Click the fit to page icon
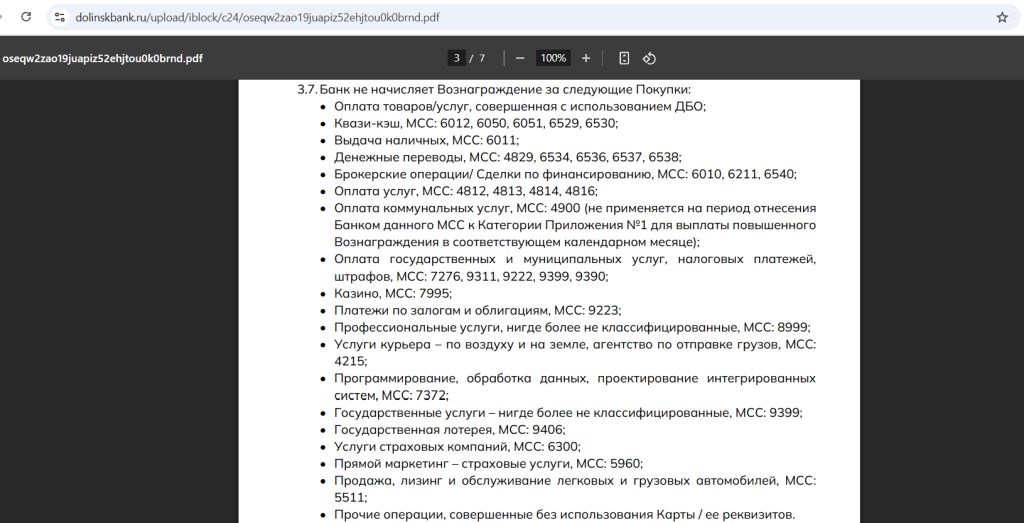 (624, 58)
